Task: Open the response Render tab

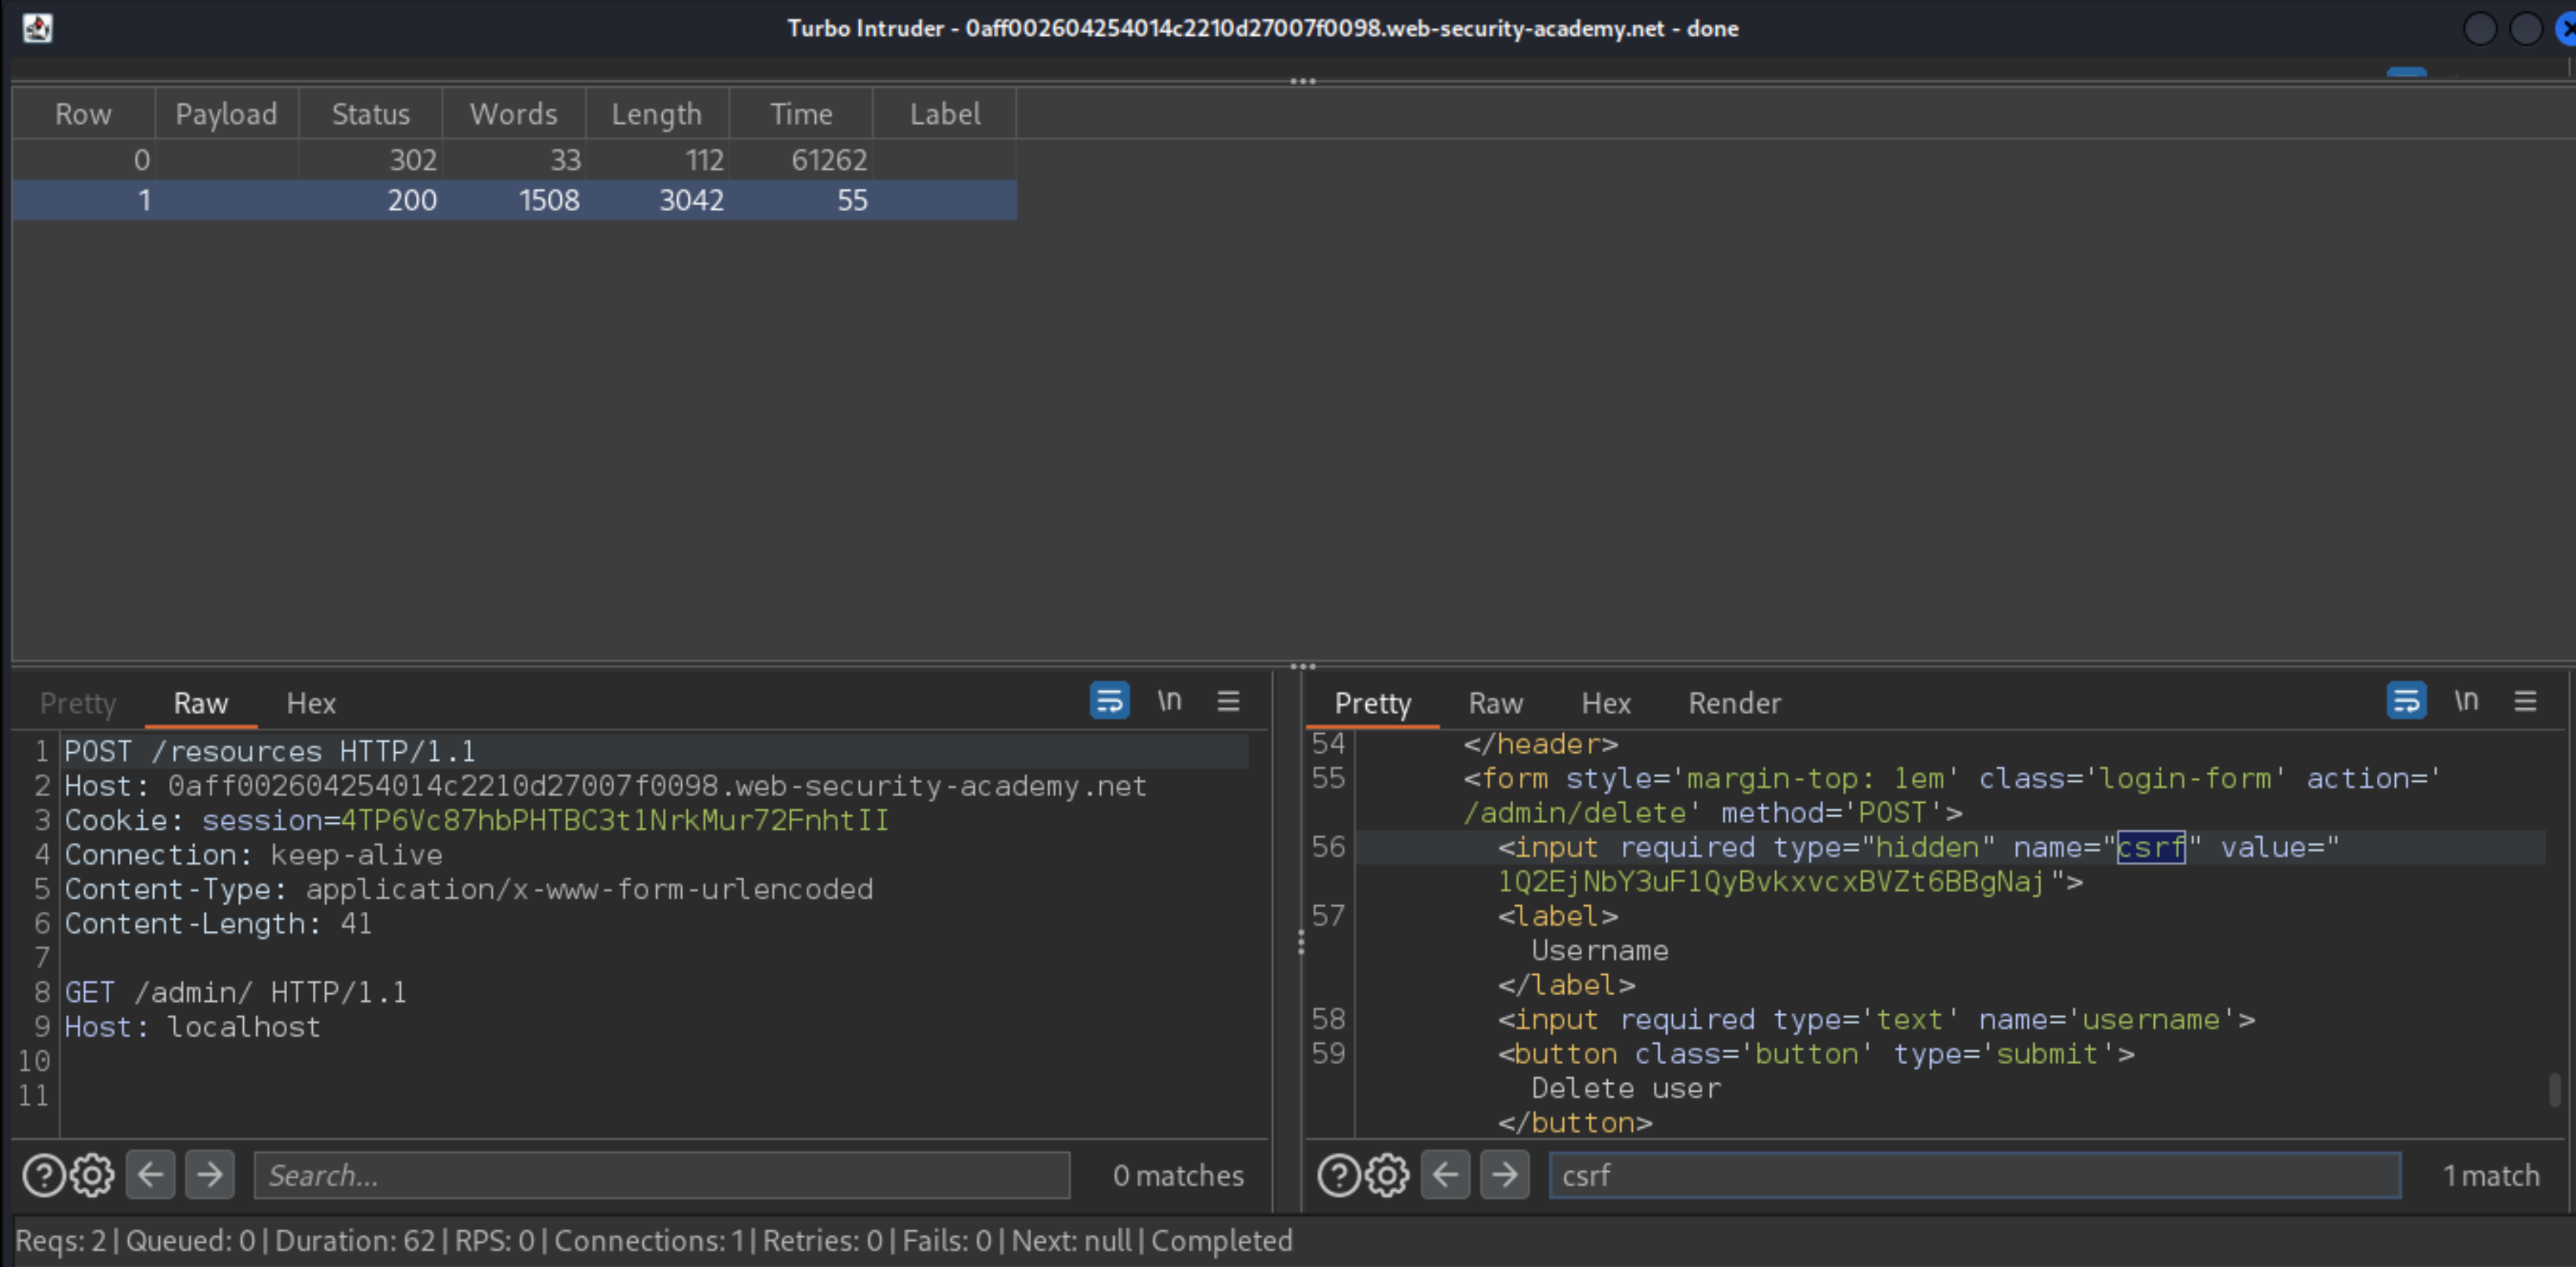Action: pos(1734,703)
